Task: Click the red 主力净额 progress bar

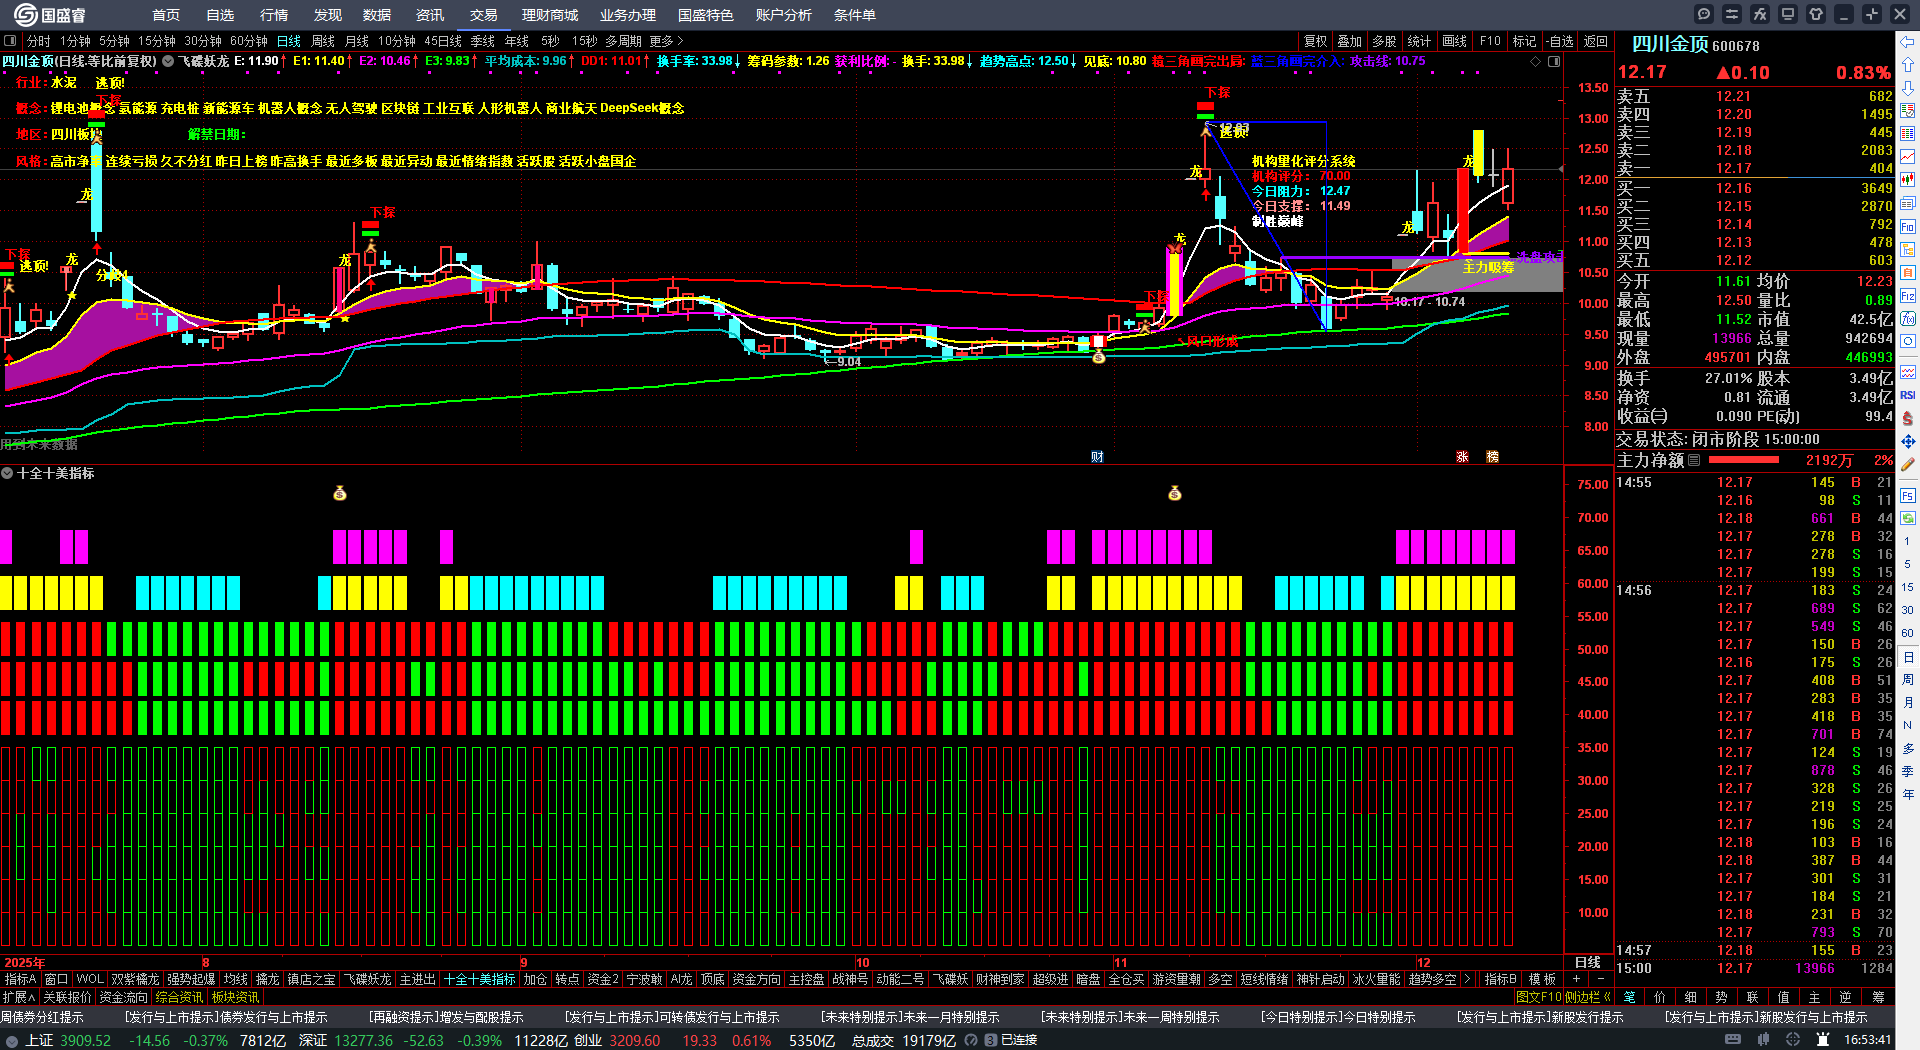Action: click(1744, 460)
